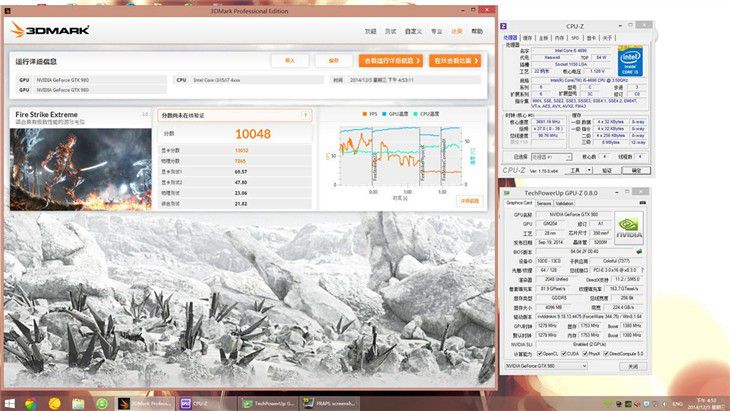Open the green circular app on taskbar
Viewport: 730px width, 411px height.
click(102, 404)
